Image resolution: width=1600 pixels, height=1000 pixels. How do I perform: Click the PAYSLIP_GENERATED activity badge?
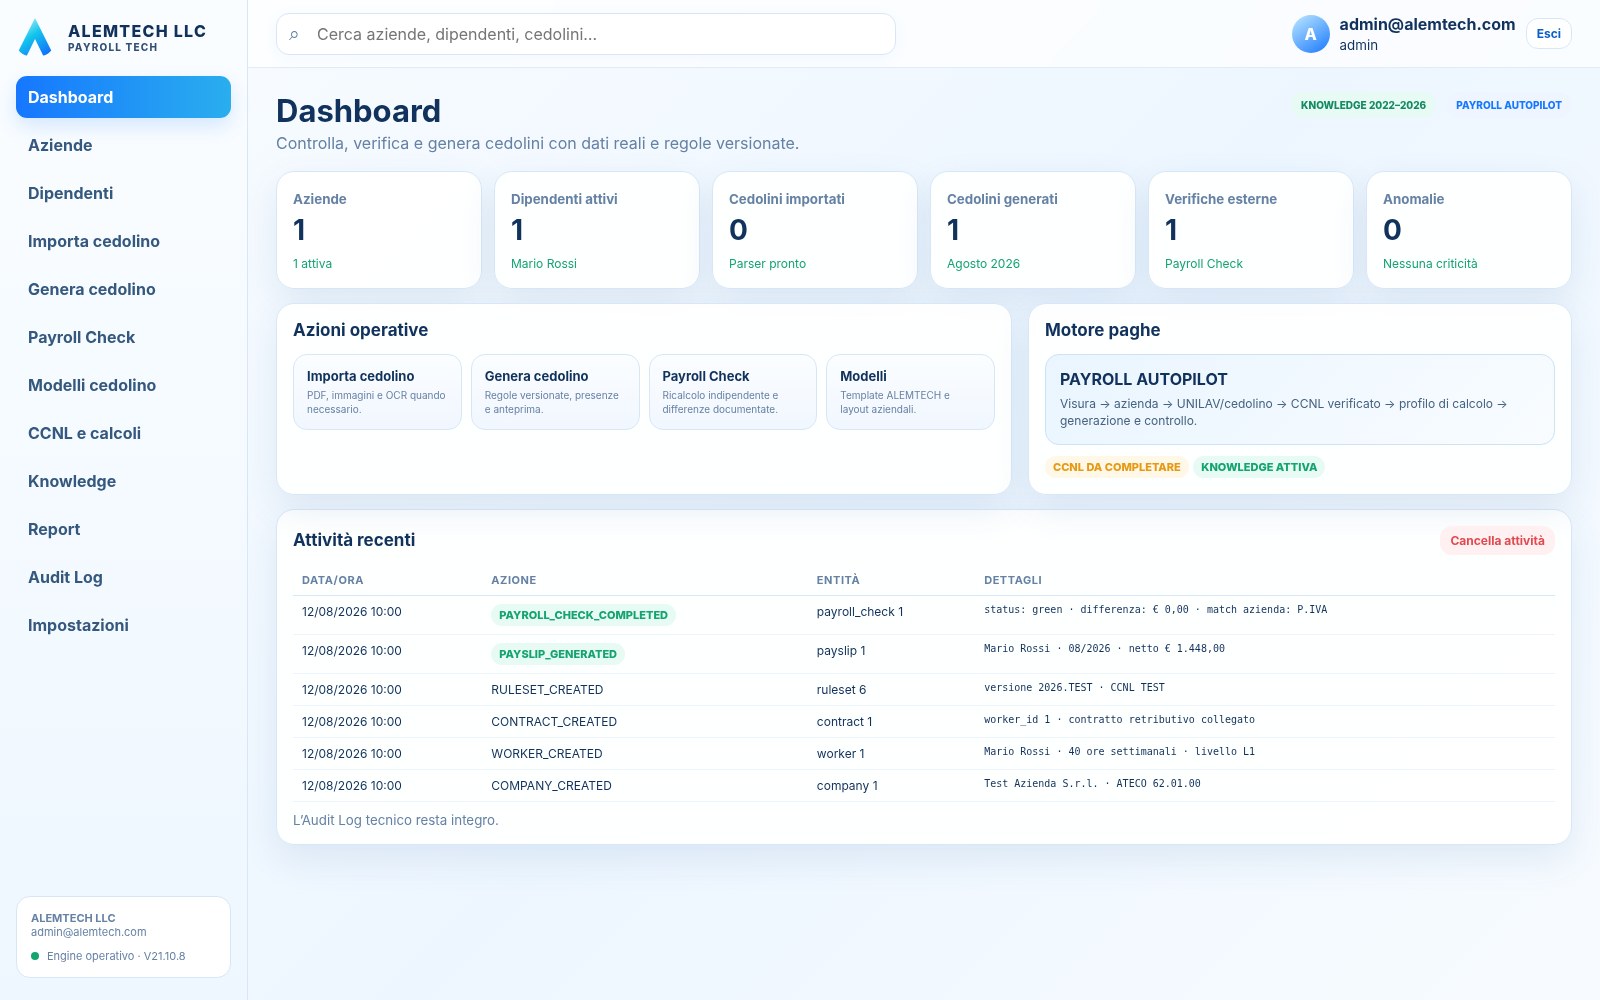pos(558,654)
